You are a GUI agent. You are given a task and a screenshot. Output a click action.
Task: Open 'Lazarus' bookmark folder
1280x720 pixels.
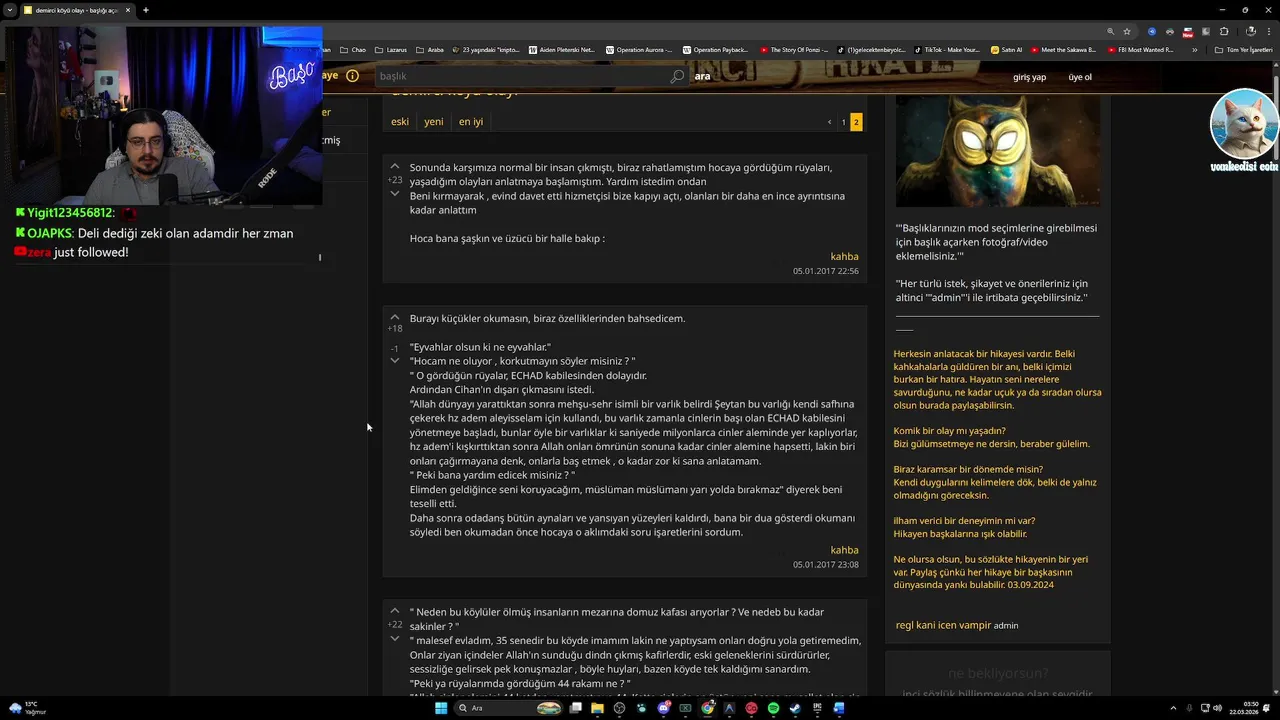[392, 49]
